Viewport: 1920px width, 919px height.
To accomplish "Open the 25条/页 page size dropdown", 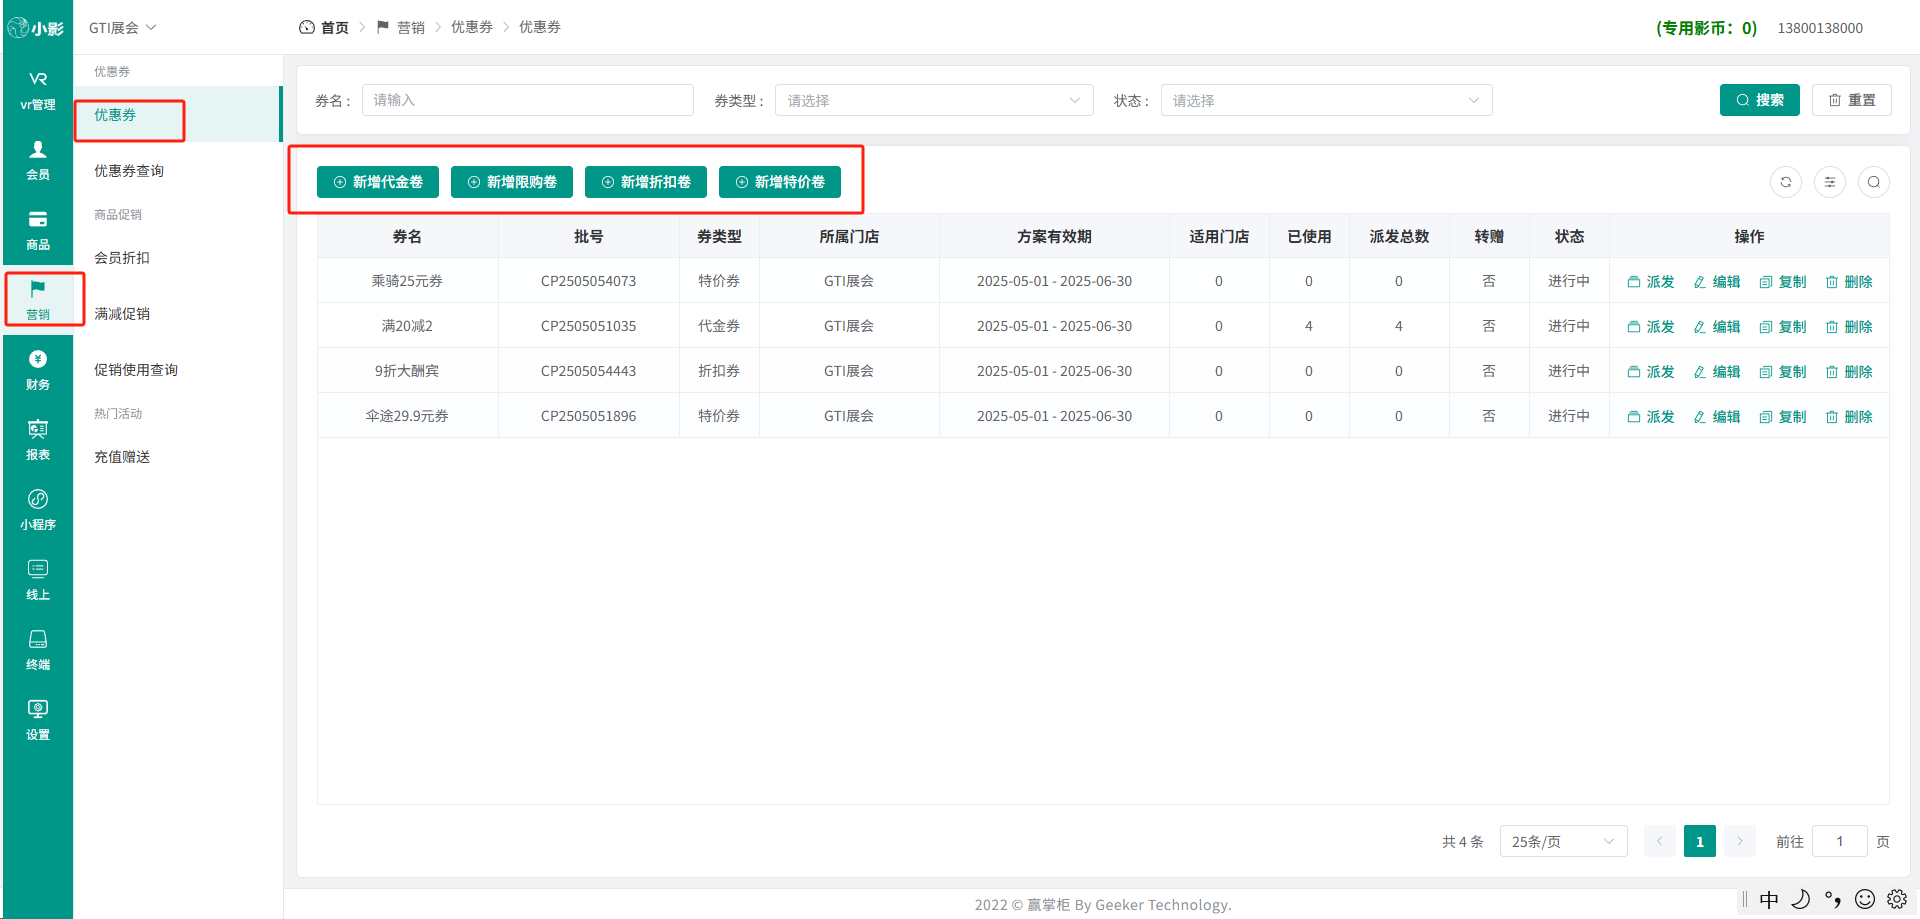I will (1563, 841).
